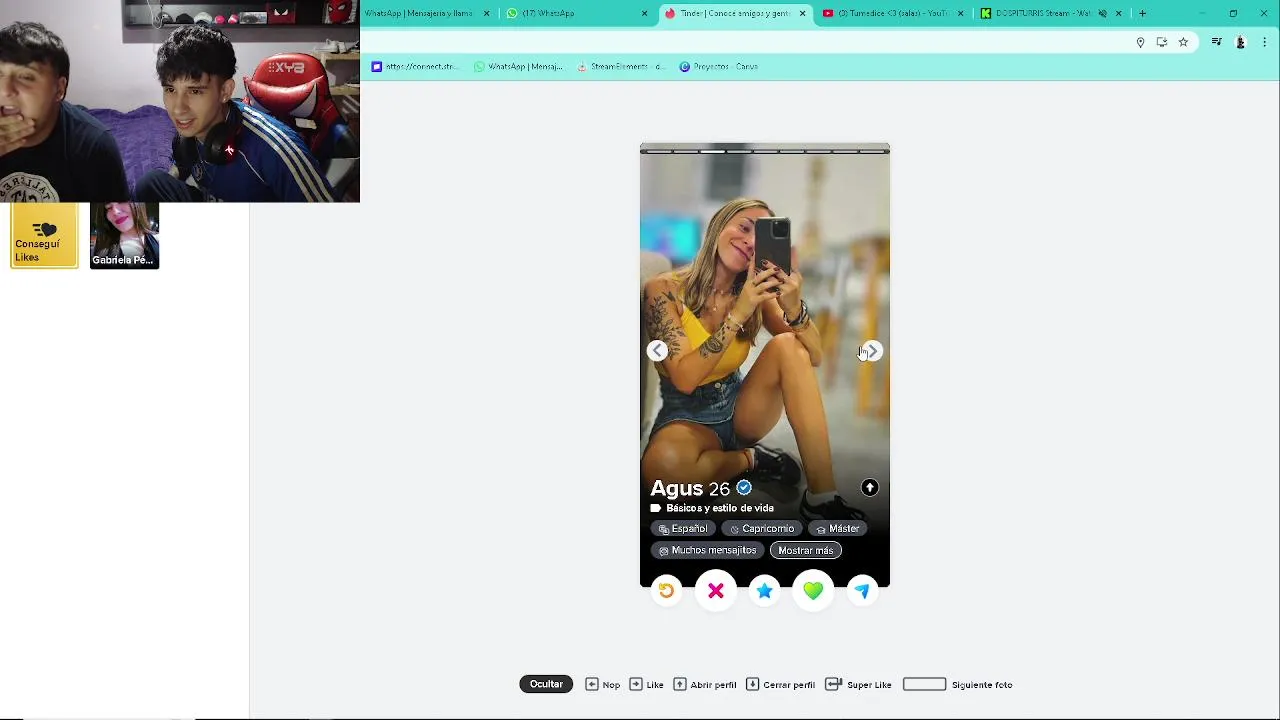Close the YouTube Tumedice tab

pos(961,13)
